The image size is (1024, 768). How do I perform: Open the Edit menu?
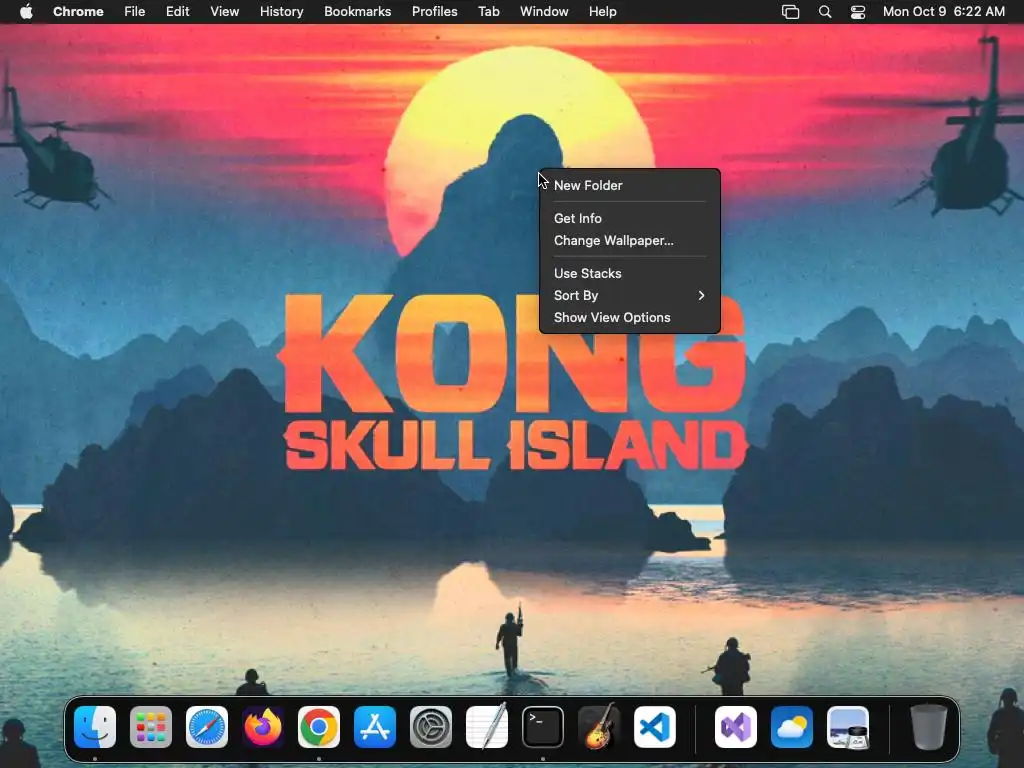[x=178, y=11]
